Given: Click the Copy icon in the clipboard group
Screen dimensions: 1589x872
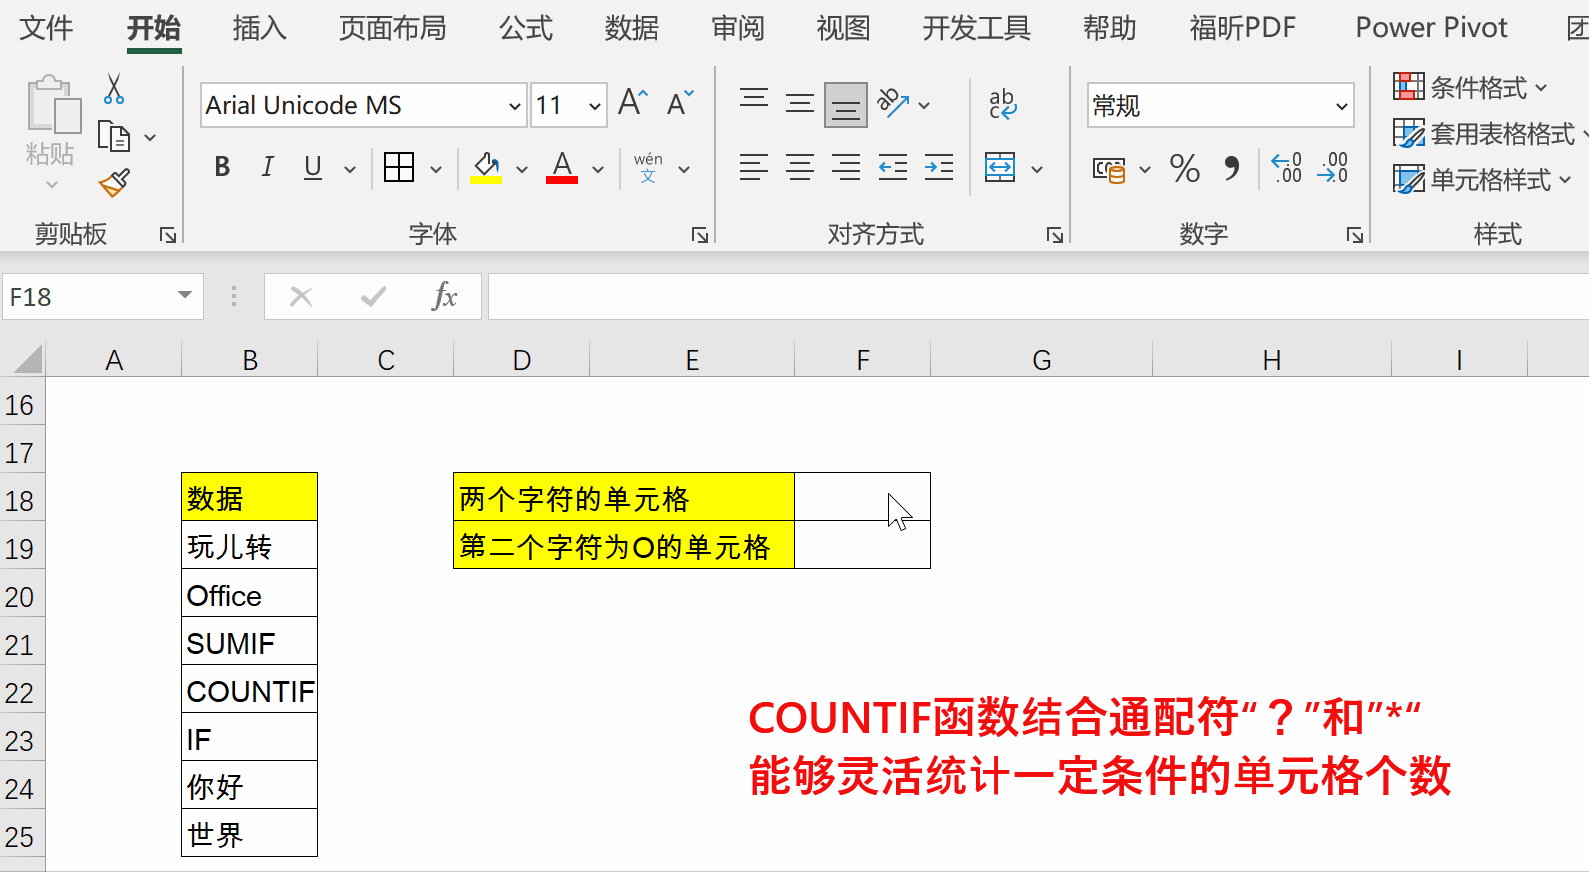Looking at the screenshot, I should 114,136.
